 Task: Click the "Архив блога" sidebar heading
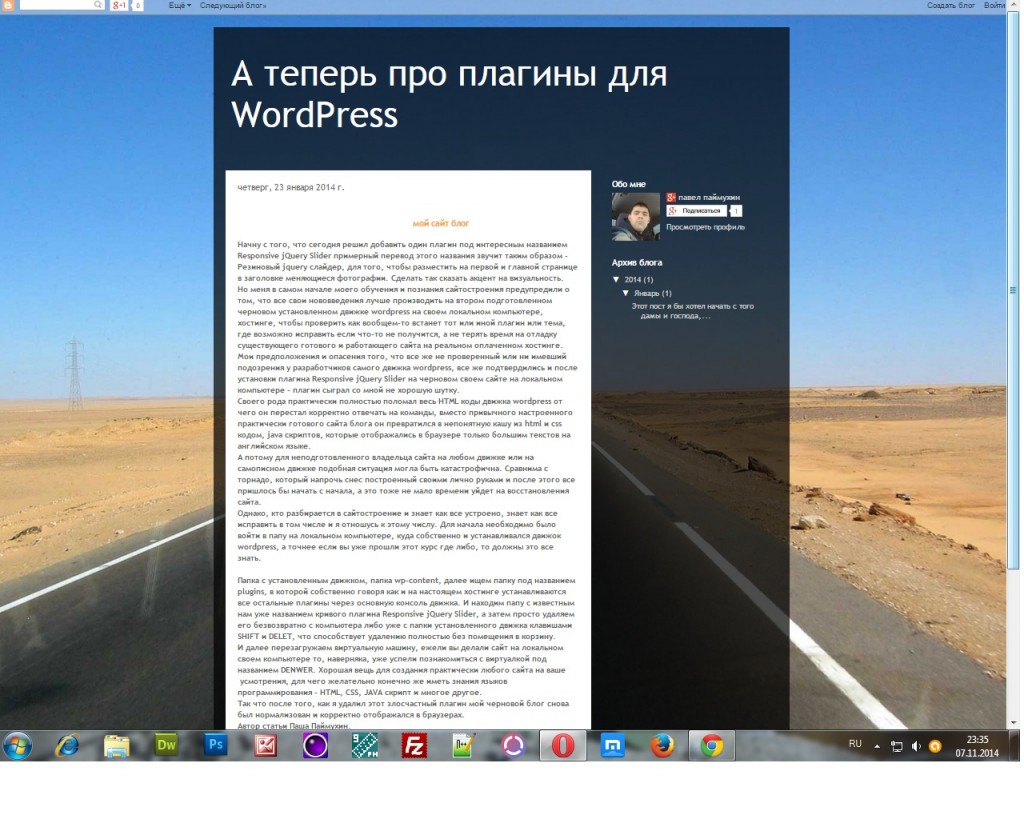tap(637, 263)
